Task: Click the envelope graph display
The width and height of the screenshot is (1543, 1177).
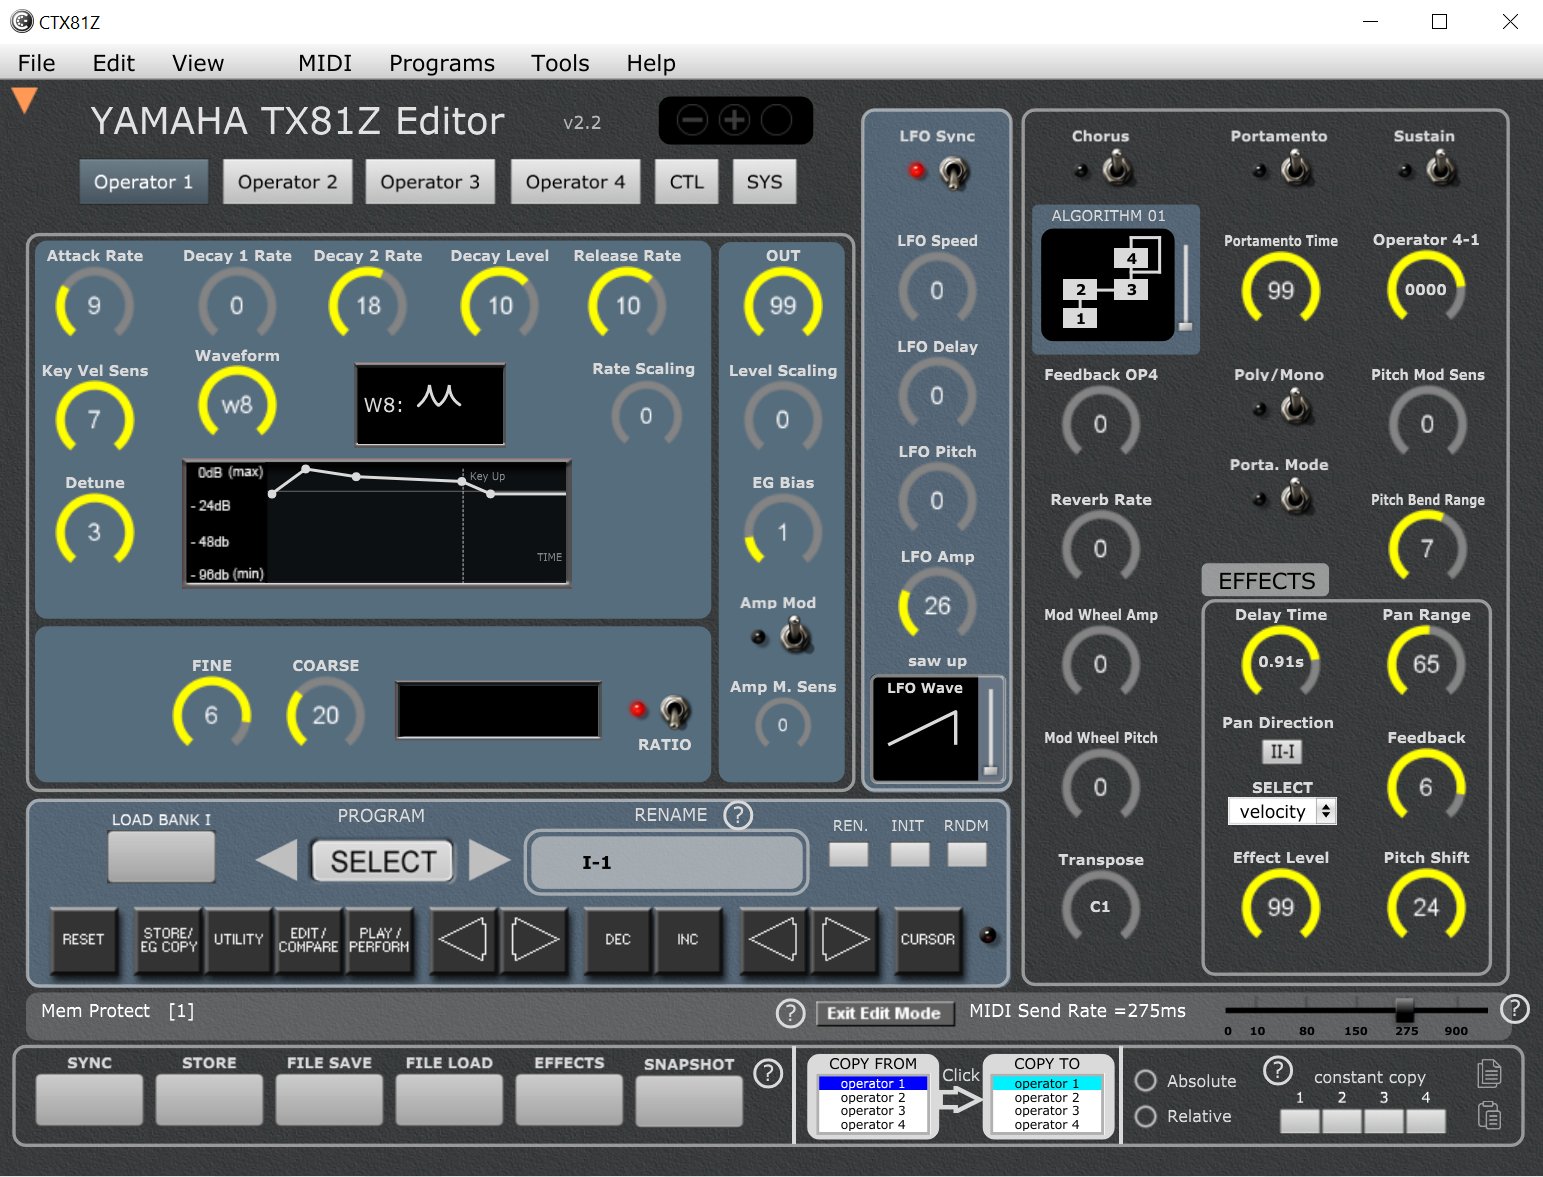Action: tap(376, 522)
